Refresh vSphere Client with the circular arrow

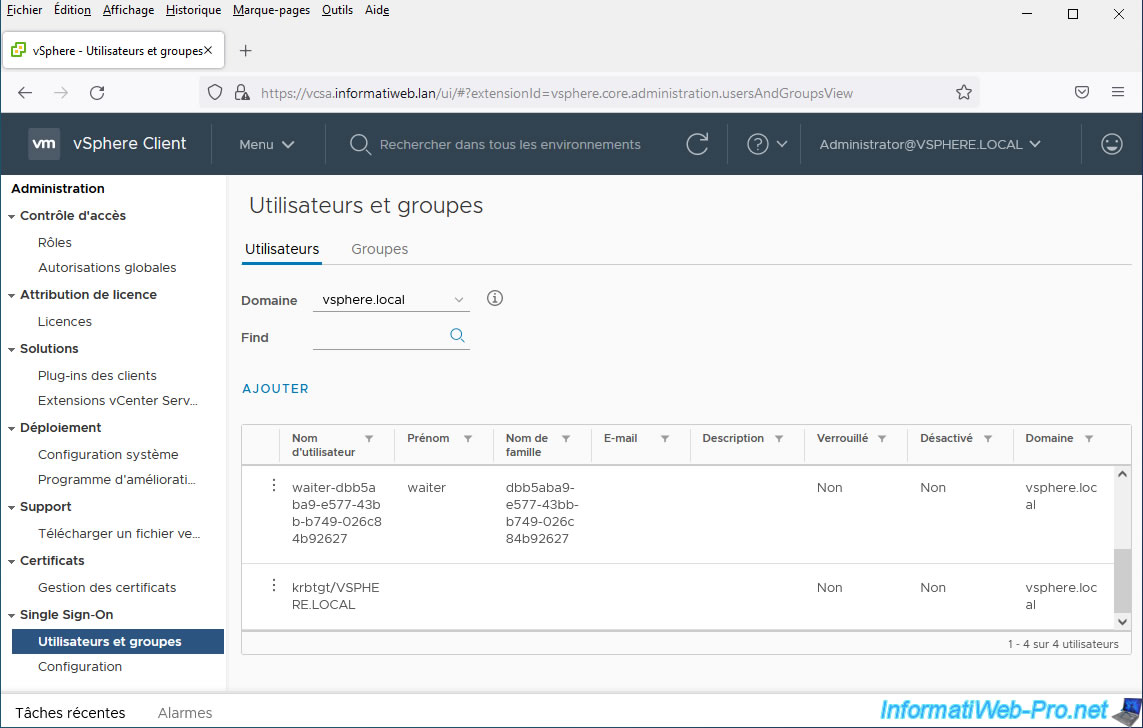coord(697,144)
